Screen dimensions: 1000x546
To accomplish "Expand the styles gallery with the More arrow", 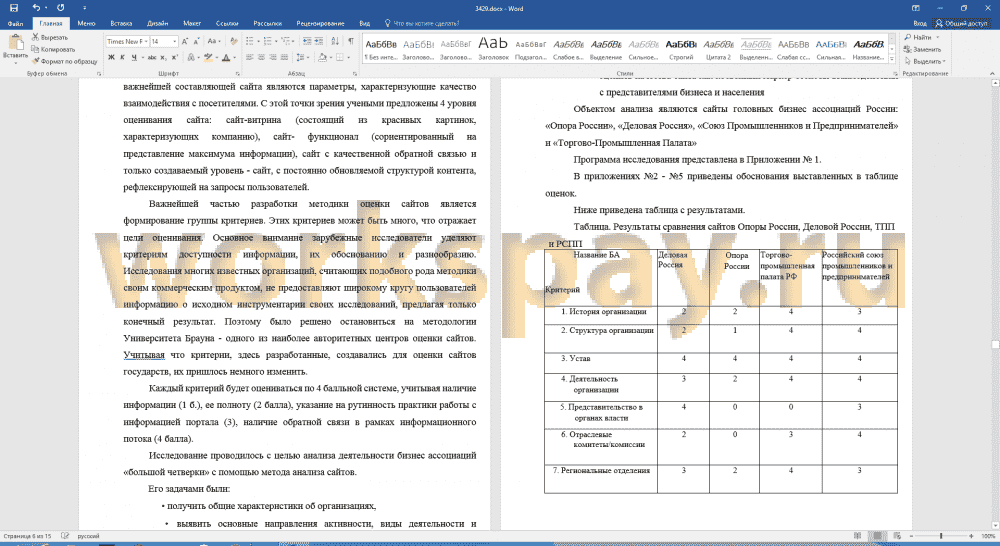I will click(x=892, y=59).
